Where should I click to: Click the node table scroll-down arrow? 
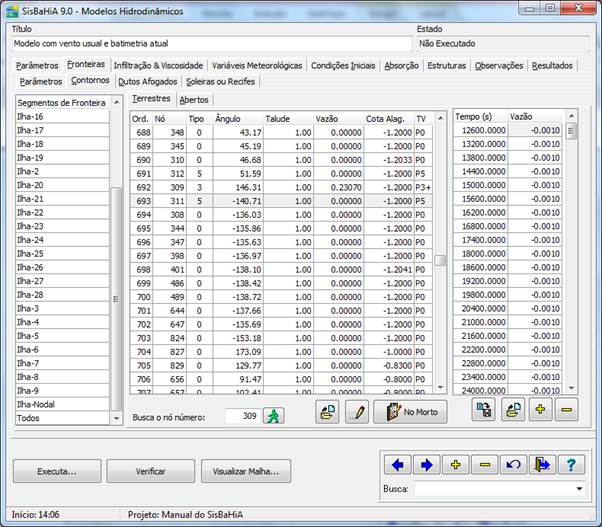click(440, 388)
